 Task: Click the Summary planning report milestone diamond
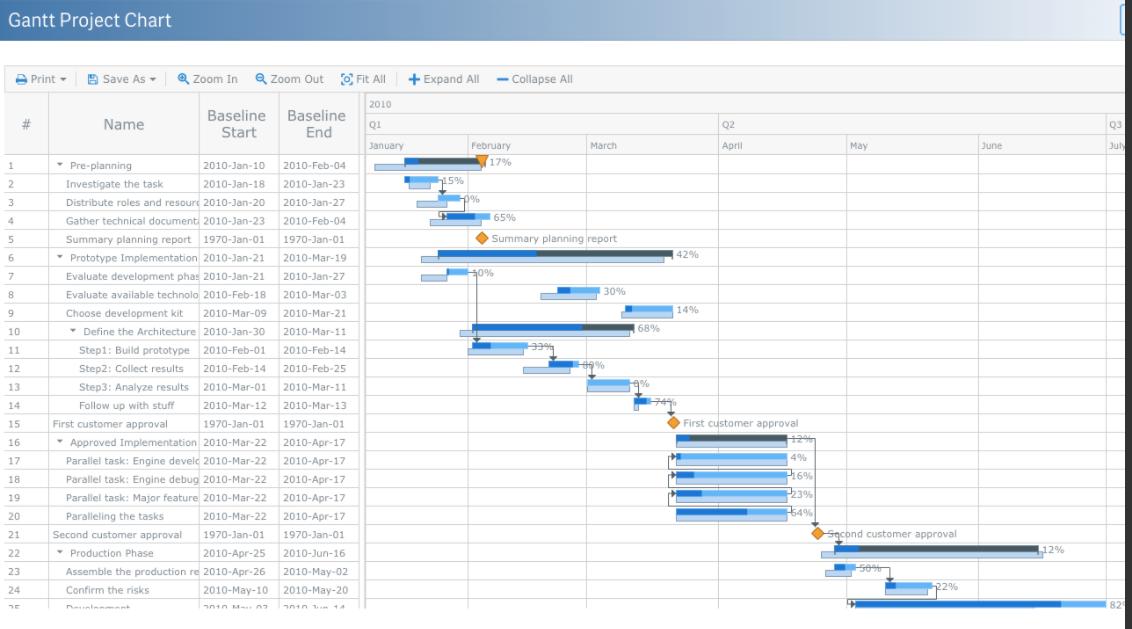[x=482, y=239]
